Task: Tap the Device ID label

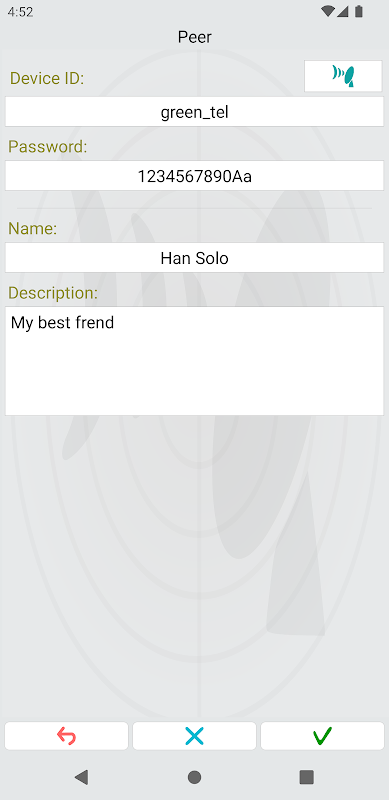Action: click(47, 79)
